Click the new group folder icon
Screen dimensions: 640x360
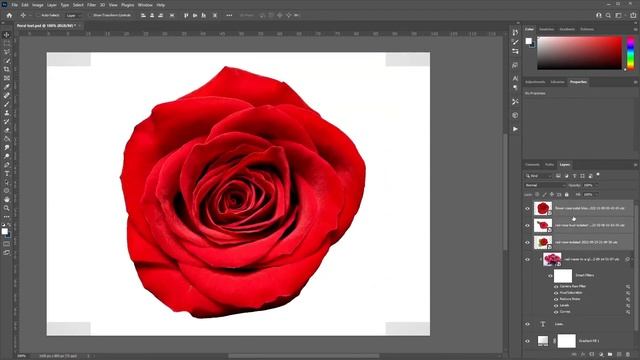[x=610, y=354]
